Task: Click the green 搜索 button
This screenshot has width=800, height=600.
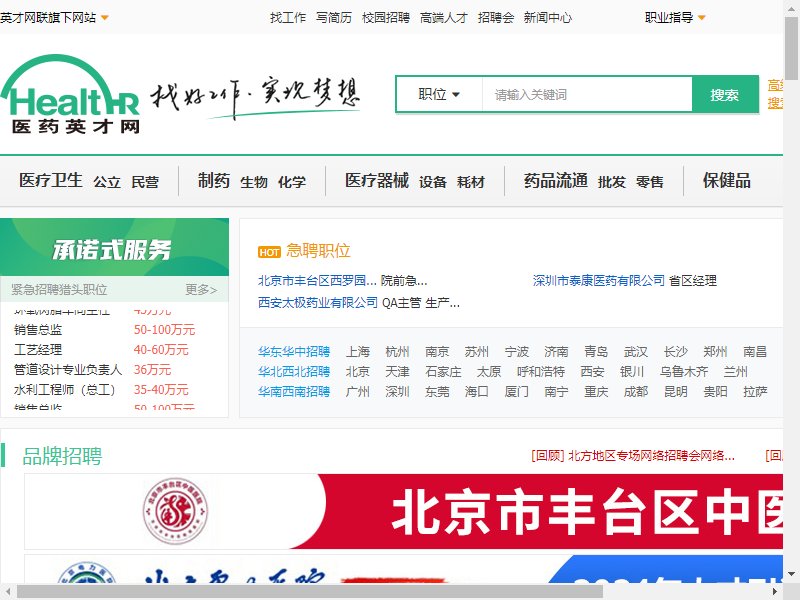Action: point(724,94)
